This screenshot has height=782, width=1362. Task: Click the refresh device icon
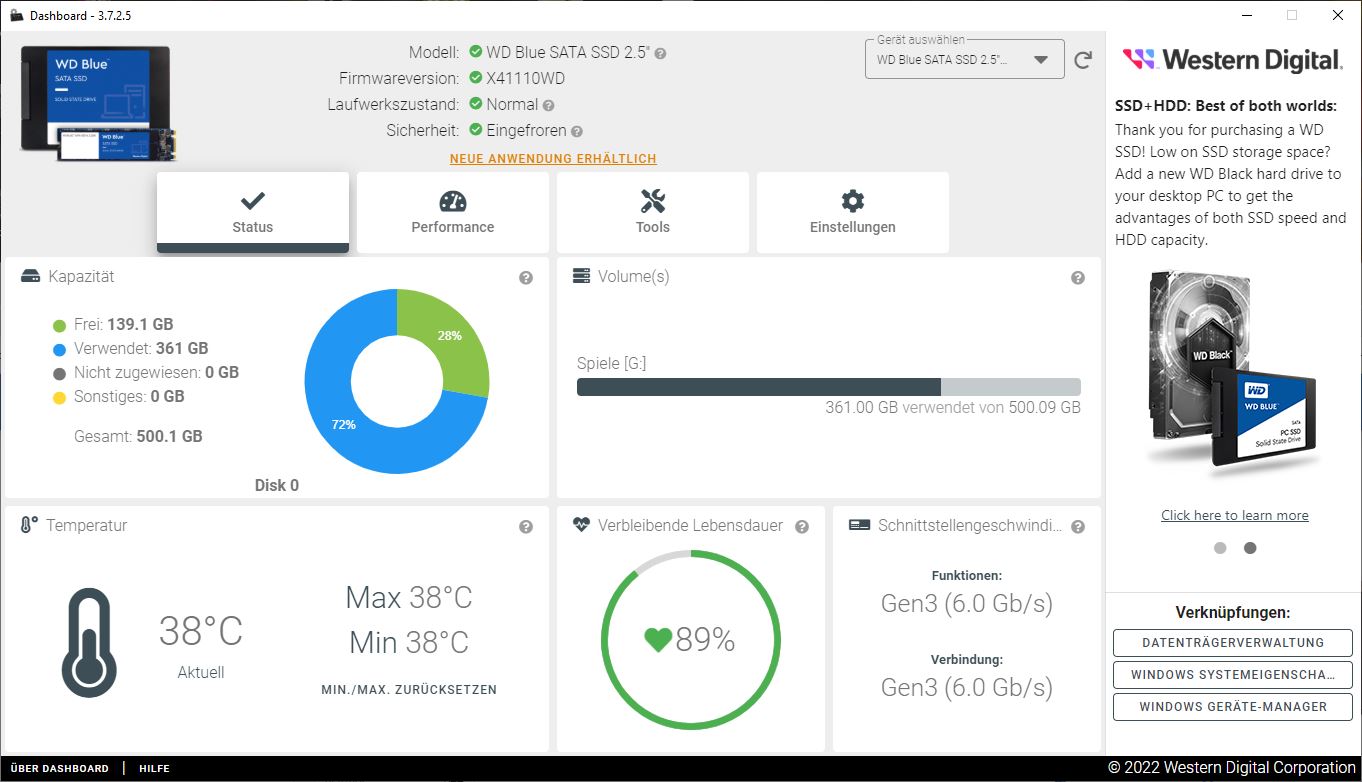[x=1083, y=60]
